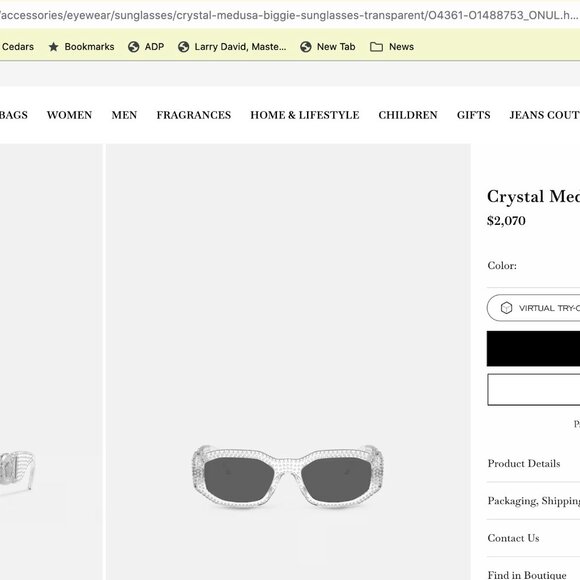Click the Crystal Medusa product title

[533, 196]
